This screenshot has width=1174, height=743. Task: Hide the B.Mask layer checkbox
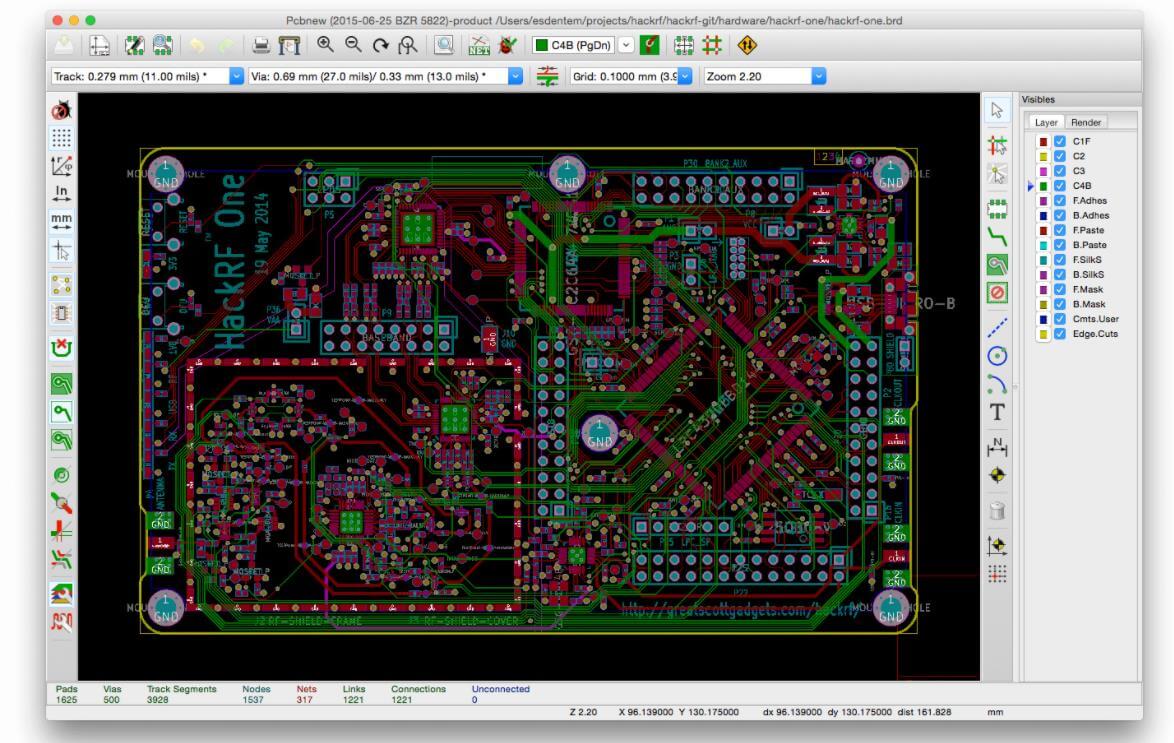pos(1060,304)
